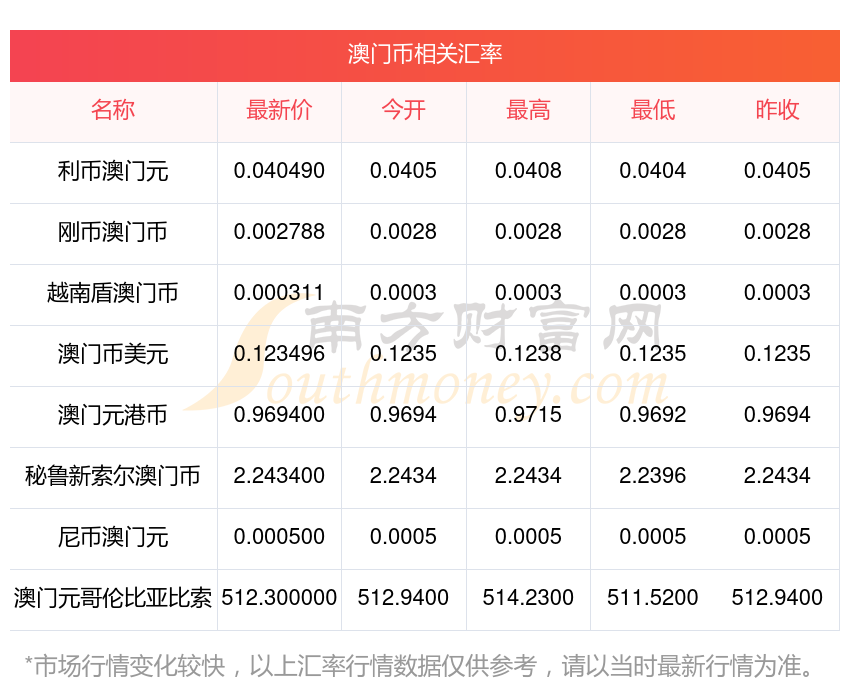
Task: Click 澳门币美元 highest value 0.1238
Action: [x=528, y=354]
